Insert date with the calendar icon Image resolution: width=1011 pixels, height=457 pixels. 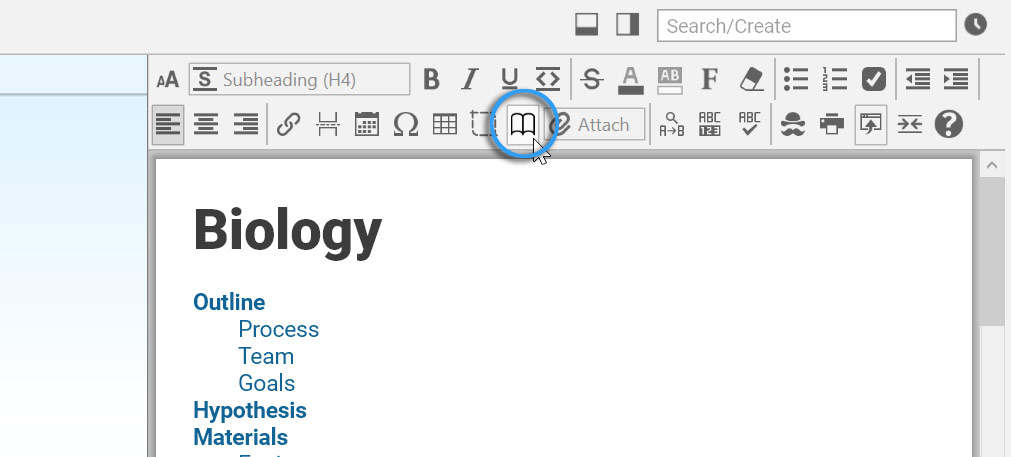click(x=367, y=125)
